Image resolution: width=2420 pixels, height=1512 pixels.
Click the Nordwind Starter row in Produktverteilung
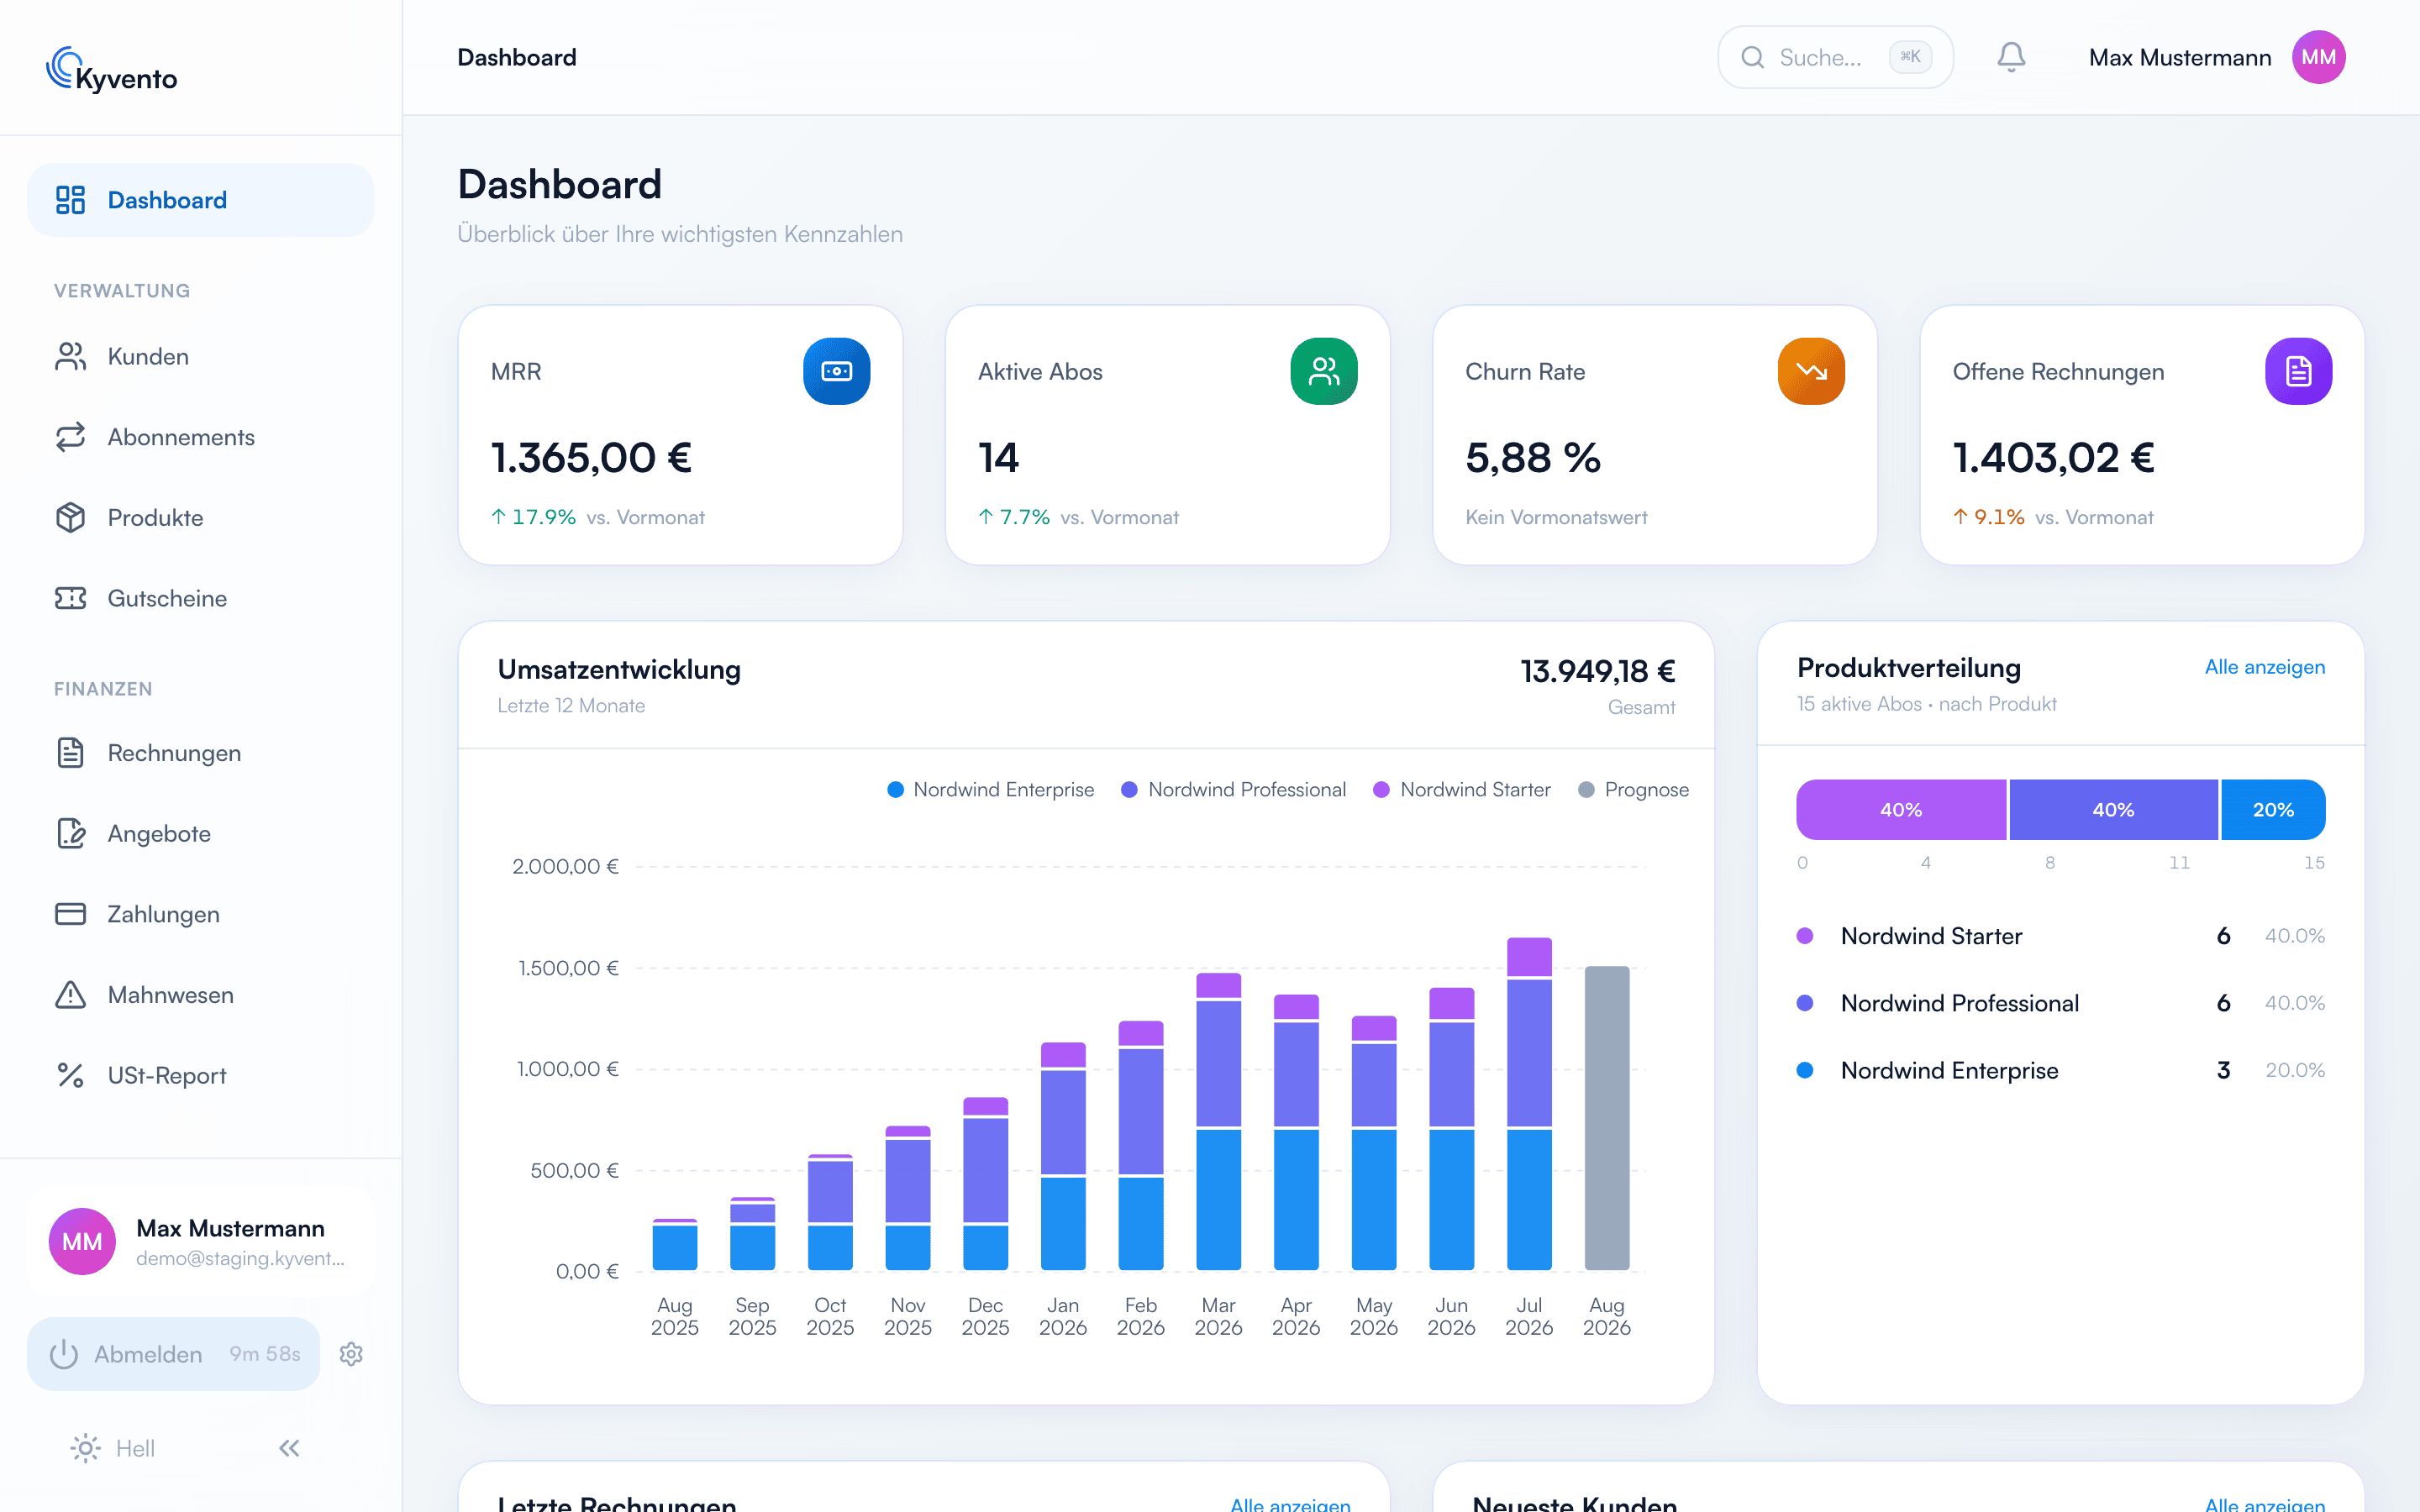(x=2060, y=936)
